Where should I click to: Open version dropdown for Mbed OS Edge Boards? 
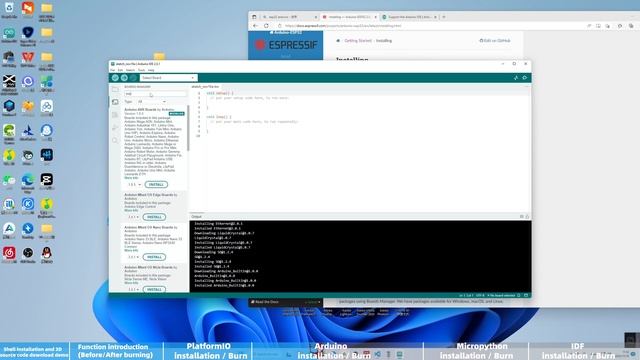pos(133,217)
